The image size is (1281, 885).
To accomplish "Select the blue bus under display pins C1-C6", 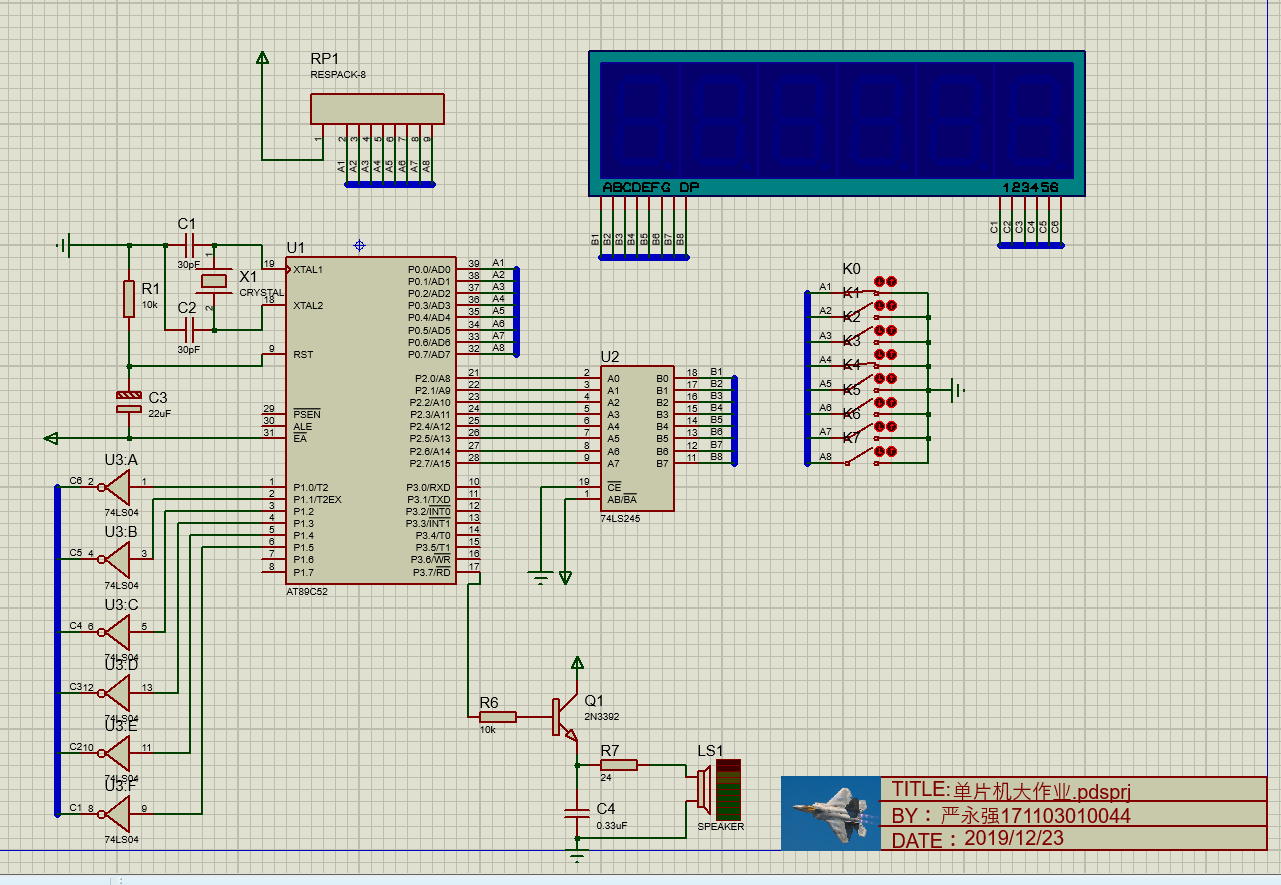I will coord(1031,245).
